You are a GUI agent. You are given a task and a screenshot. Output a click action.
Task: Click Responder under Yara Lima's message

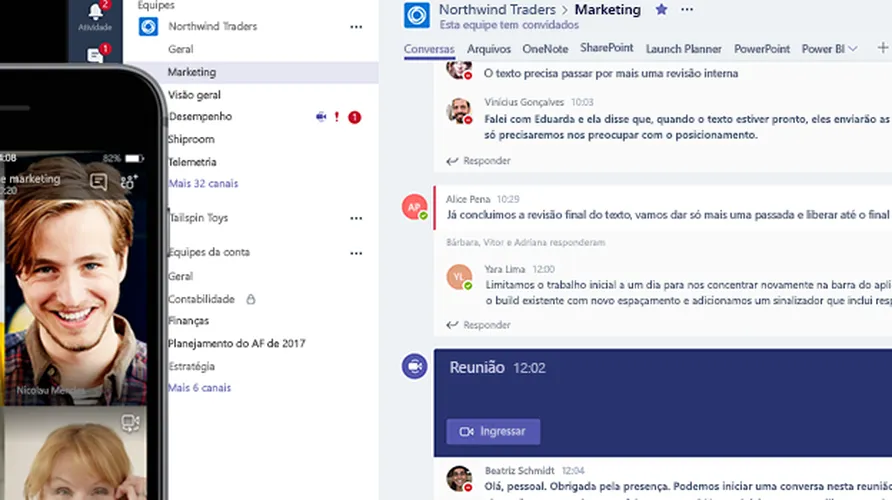tap(479, 325)
